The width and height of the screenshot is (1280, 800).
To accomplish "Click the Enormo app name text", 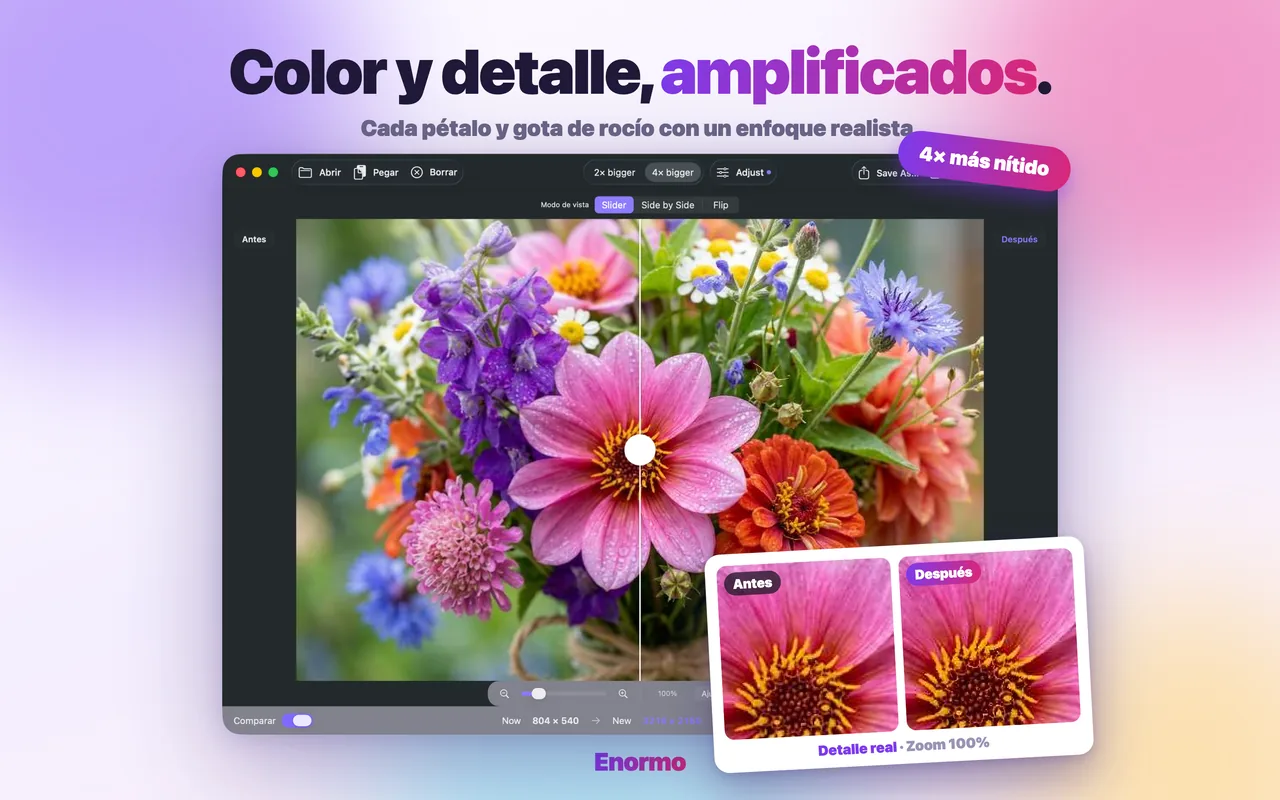I will pos(640,762).
